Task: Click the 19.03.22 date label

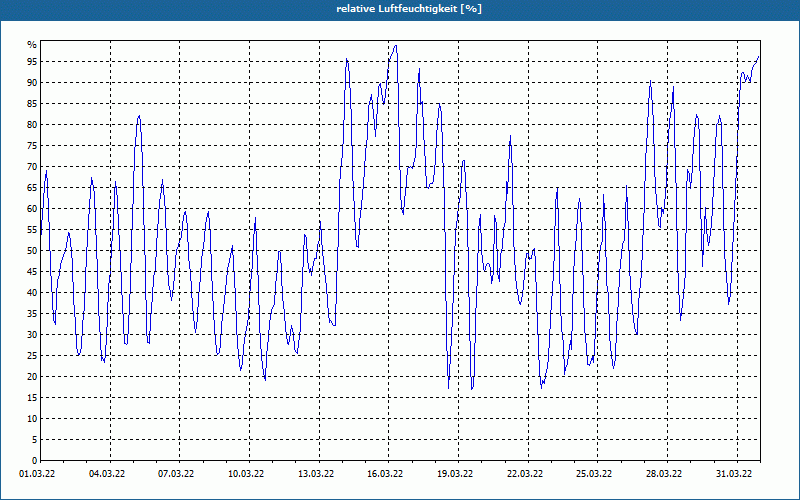Action: click(455, 474)
